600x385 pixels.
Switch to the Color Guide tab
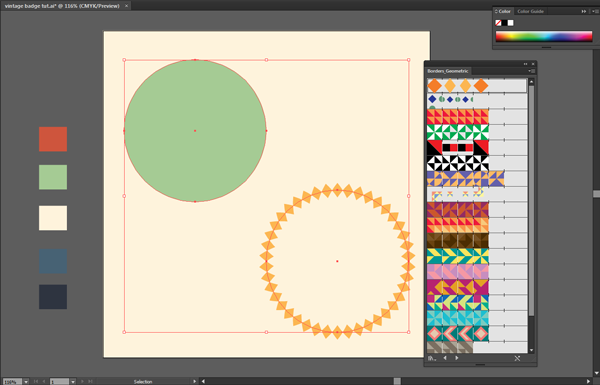tap(530, 11)
